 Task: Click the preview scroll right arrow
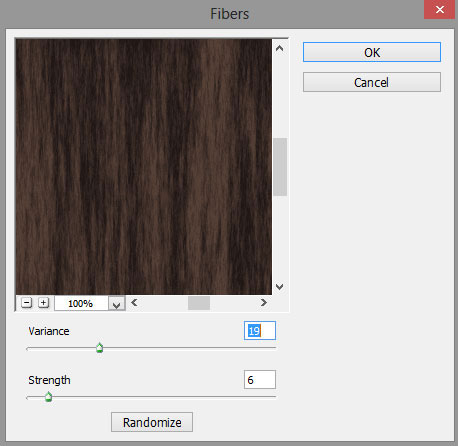[x=264, y=303]
